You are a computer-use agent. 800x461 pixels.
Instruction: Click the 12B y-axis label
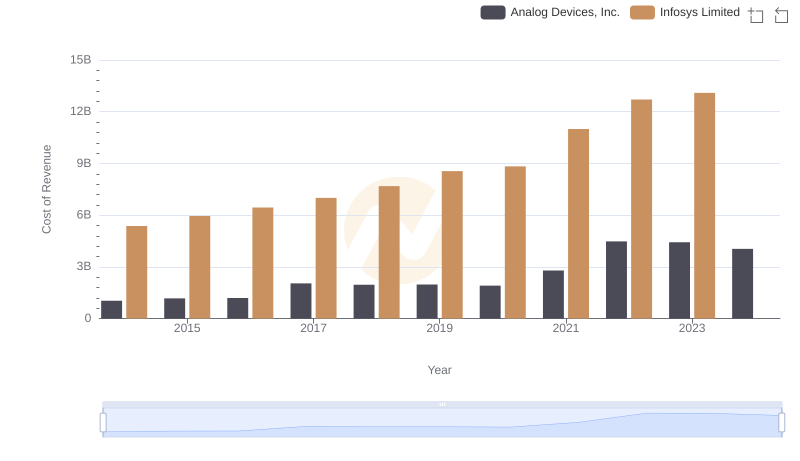click(x=81, y=111)
